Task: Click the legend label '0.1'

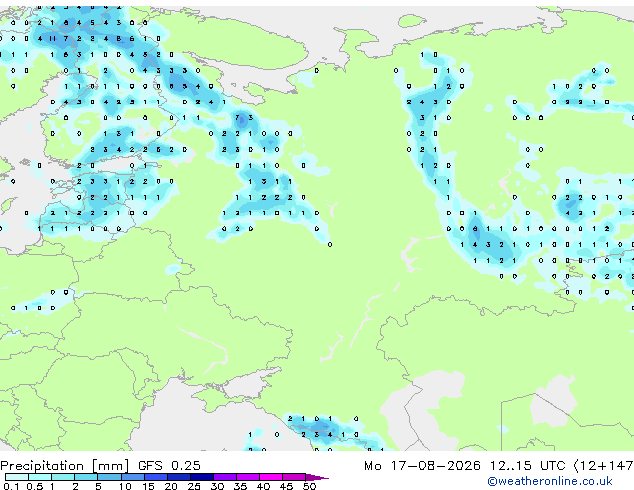Action: (x=11, y=486)
